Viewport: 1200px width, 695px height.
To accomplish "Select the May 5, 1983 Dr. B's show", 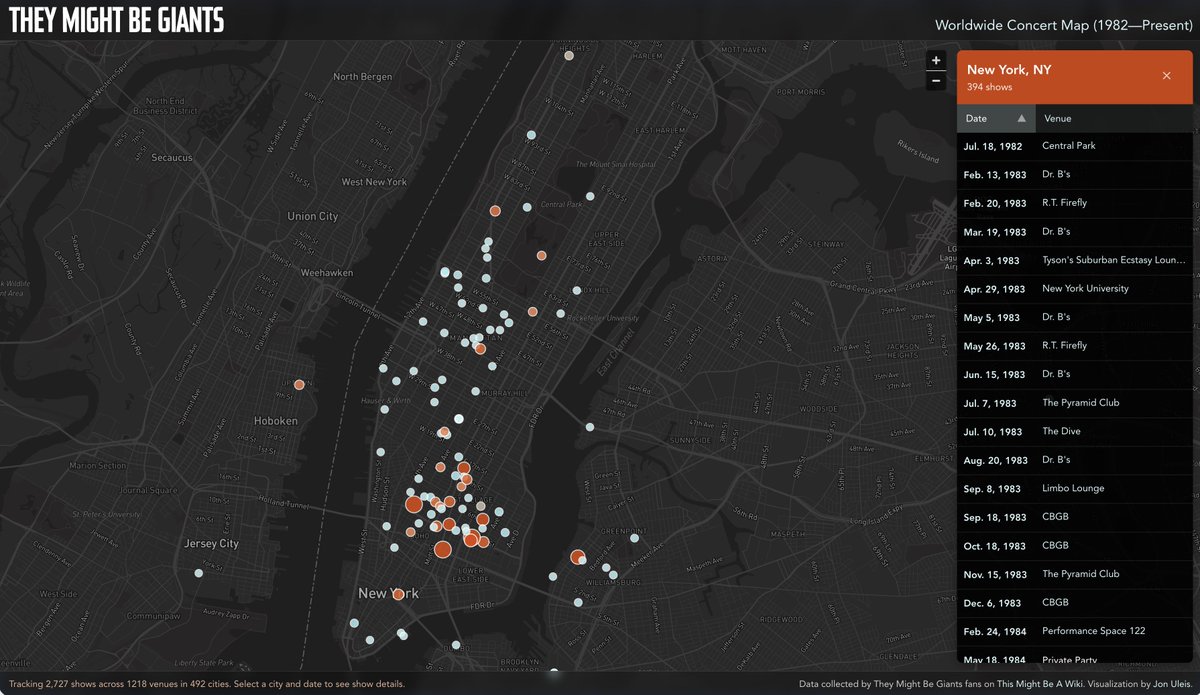I will tap(1075, 317).
